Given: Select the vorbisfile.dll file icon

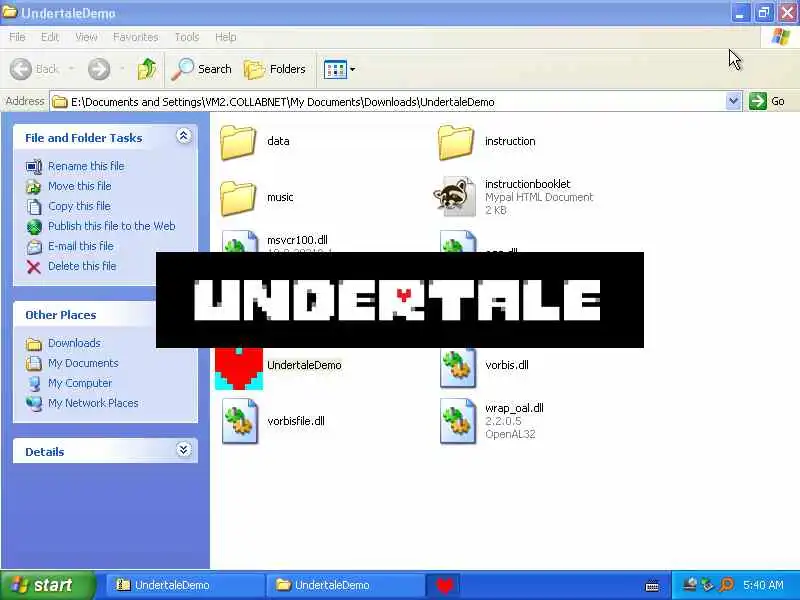Looking at the screenshot, I should click(240, 421).
